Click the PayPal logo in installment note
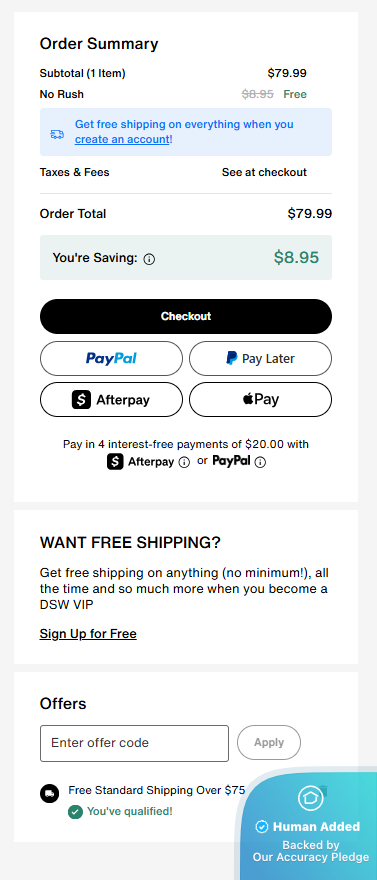This screenshot has width=377, height=880. (x=231, y=461)
